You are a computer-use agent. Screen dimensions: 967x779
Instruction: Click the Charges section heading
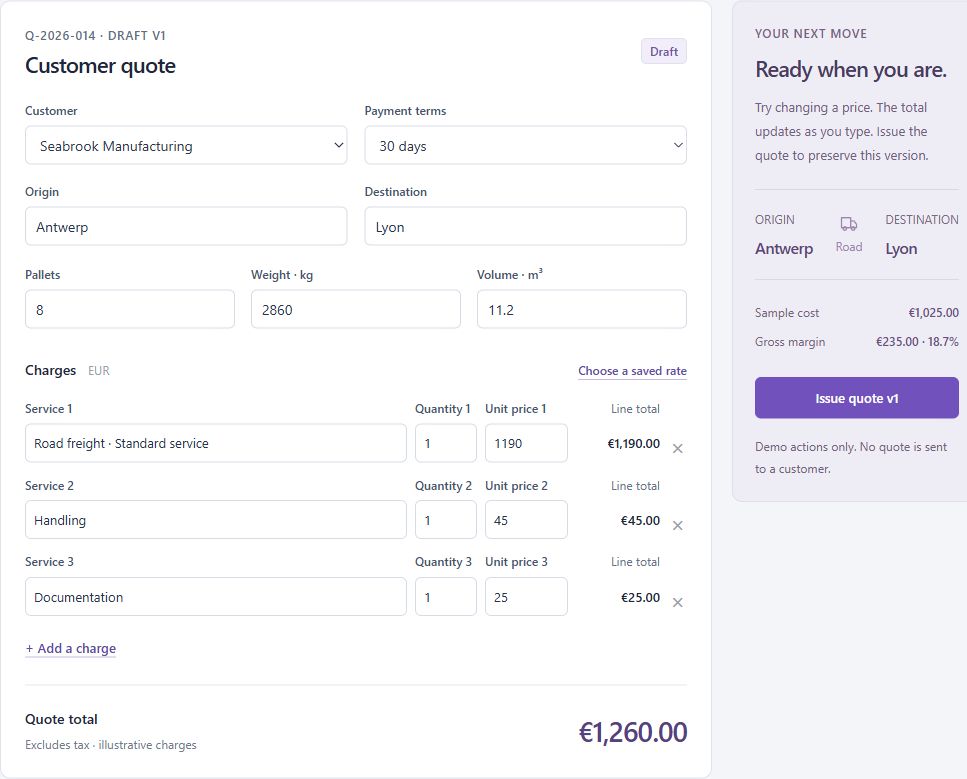point(51,370)
